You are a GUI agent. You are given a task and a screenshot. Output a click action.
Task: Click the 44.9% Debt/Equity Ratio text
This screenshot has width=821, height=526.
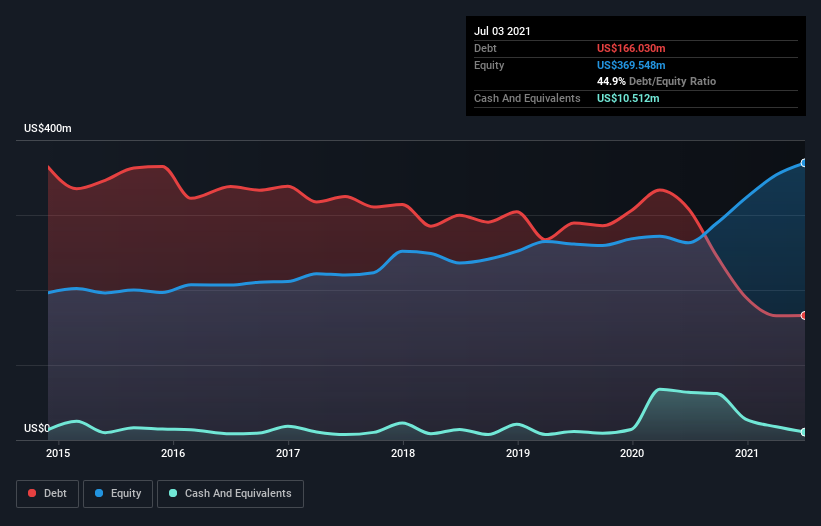tap(657, 81)
